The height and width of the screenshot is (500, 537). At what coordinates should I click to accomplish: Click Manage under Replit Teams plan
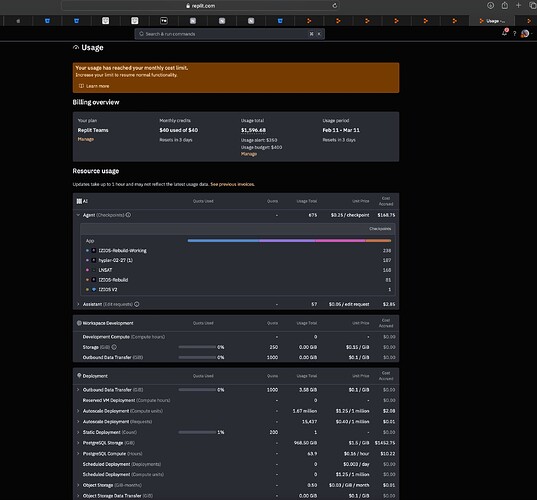(86, 139)
